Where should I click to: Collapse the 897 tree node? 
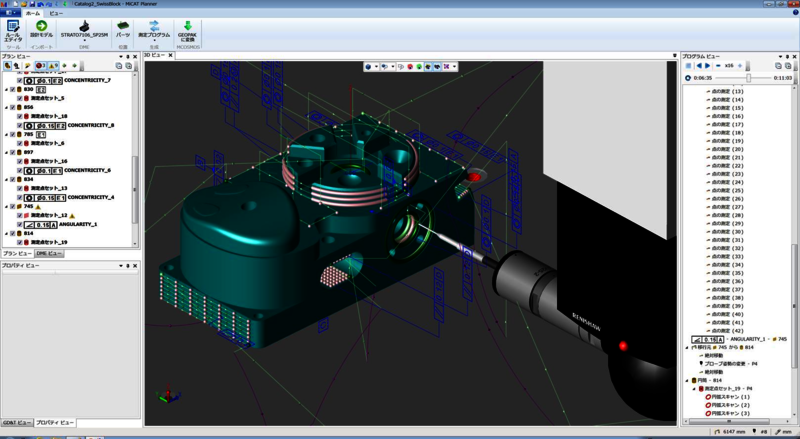7,152
